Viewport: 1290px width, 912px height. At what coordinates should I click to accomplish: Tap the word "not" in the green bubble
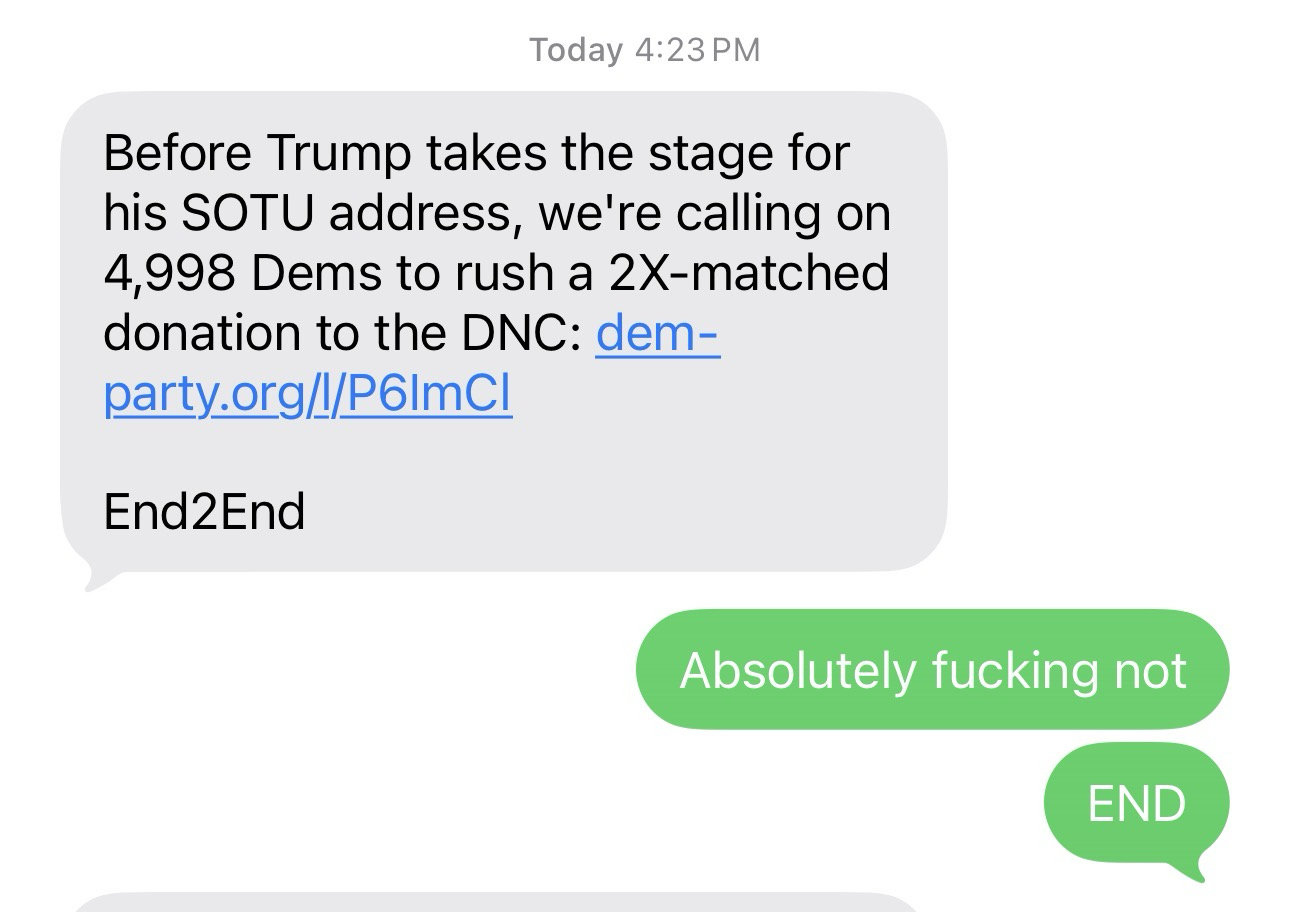(1150, 669)
